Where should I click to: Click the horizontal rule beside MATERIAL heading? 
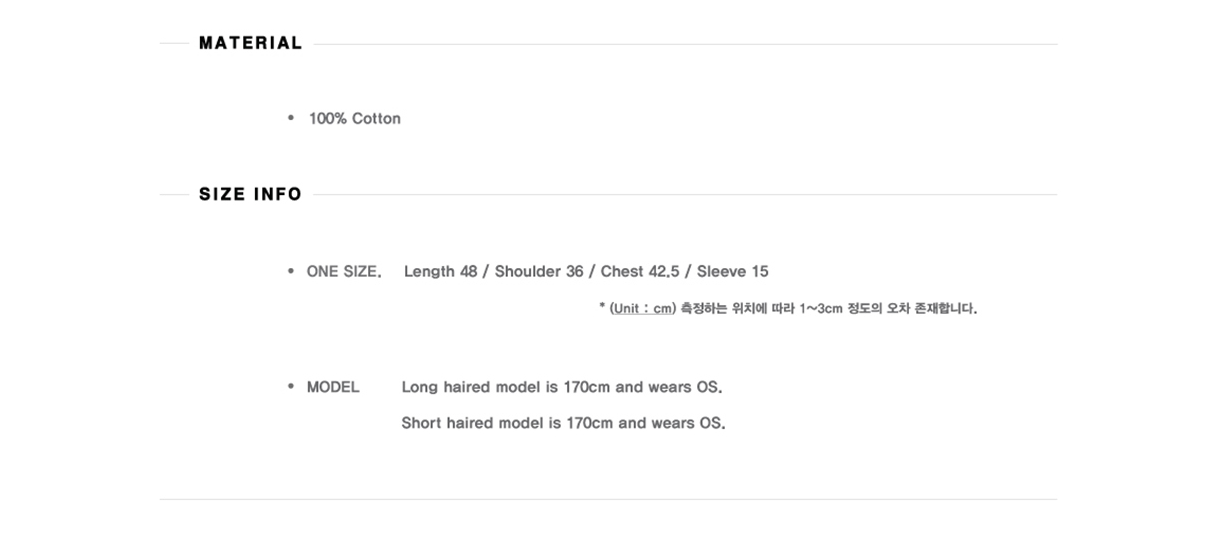point(685,44)
